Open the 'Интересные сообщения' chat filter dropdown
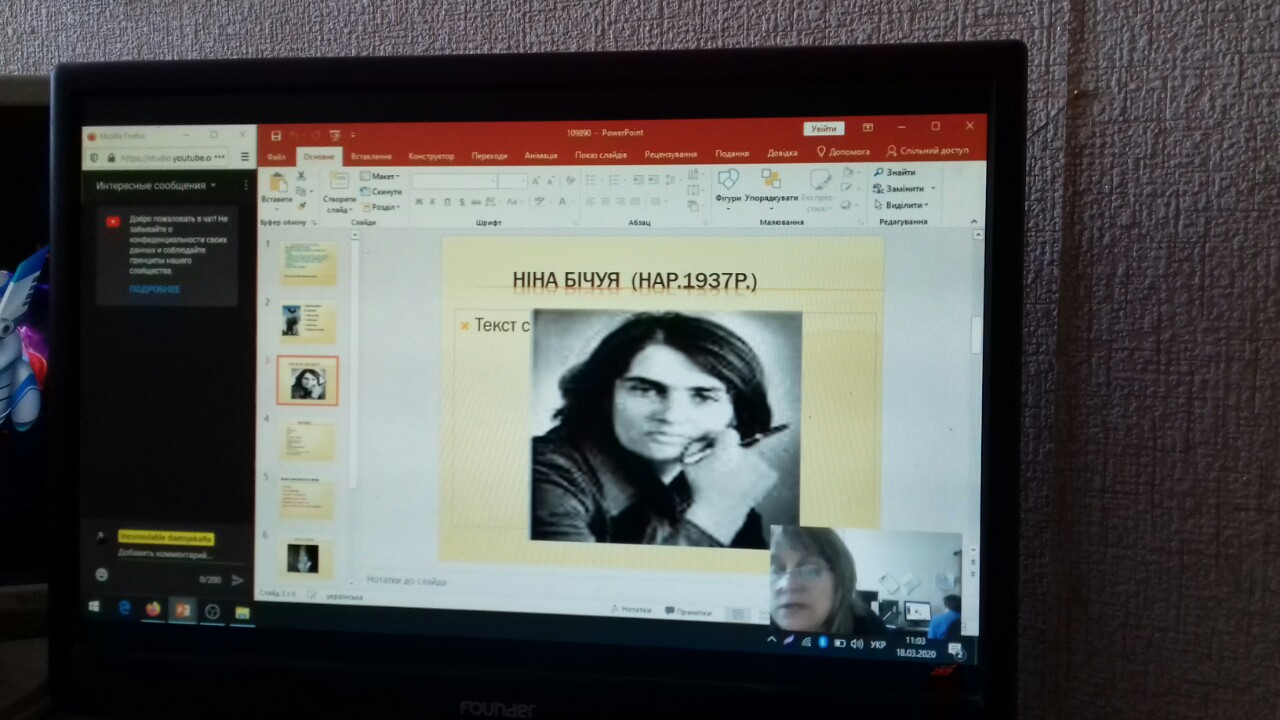The height and width of the screenshot is (720, 1280). 156,186
